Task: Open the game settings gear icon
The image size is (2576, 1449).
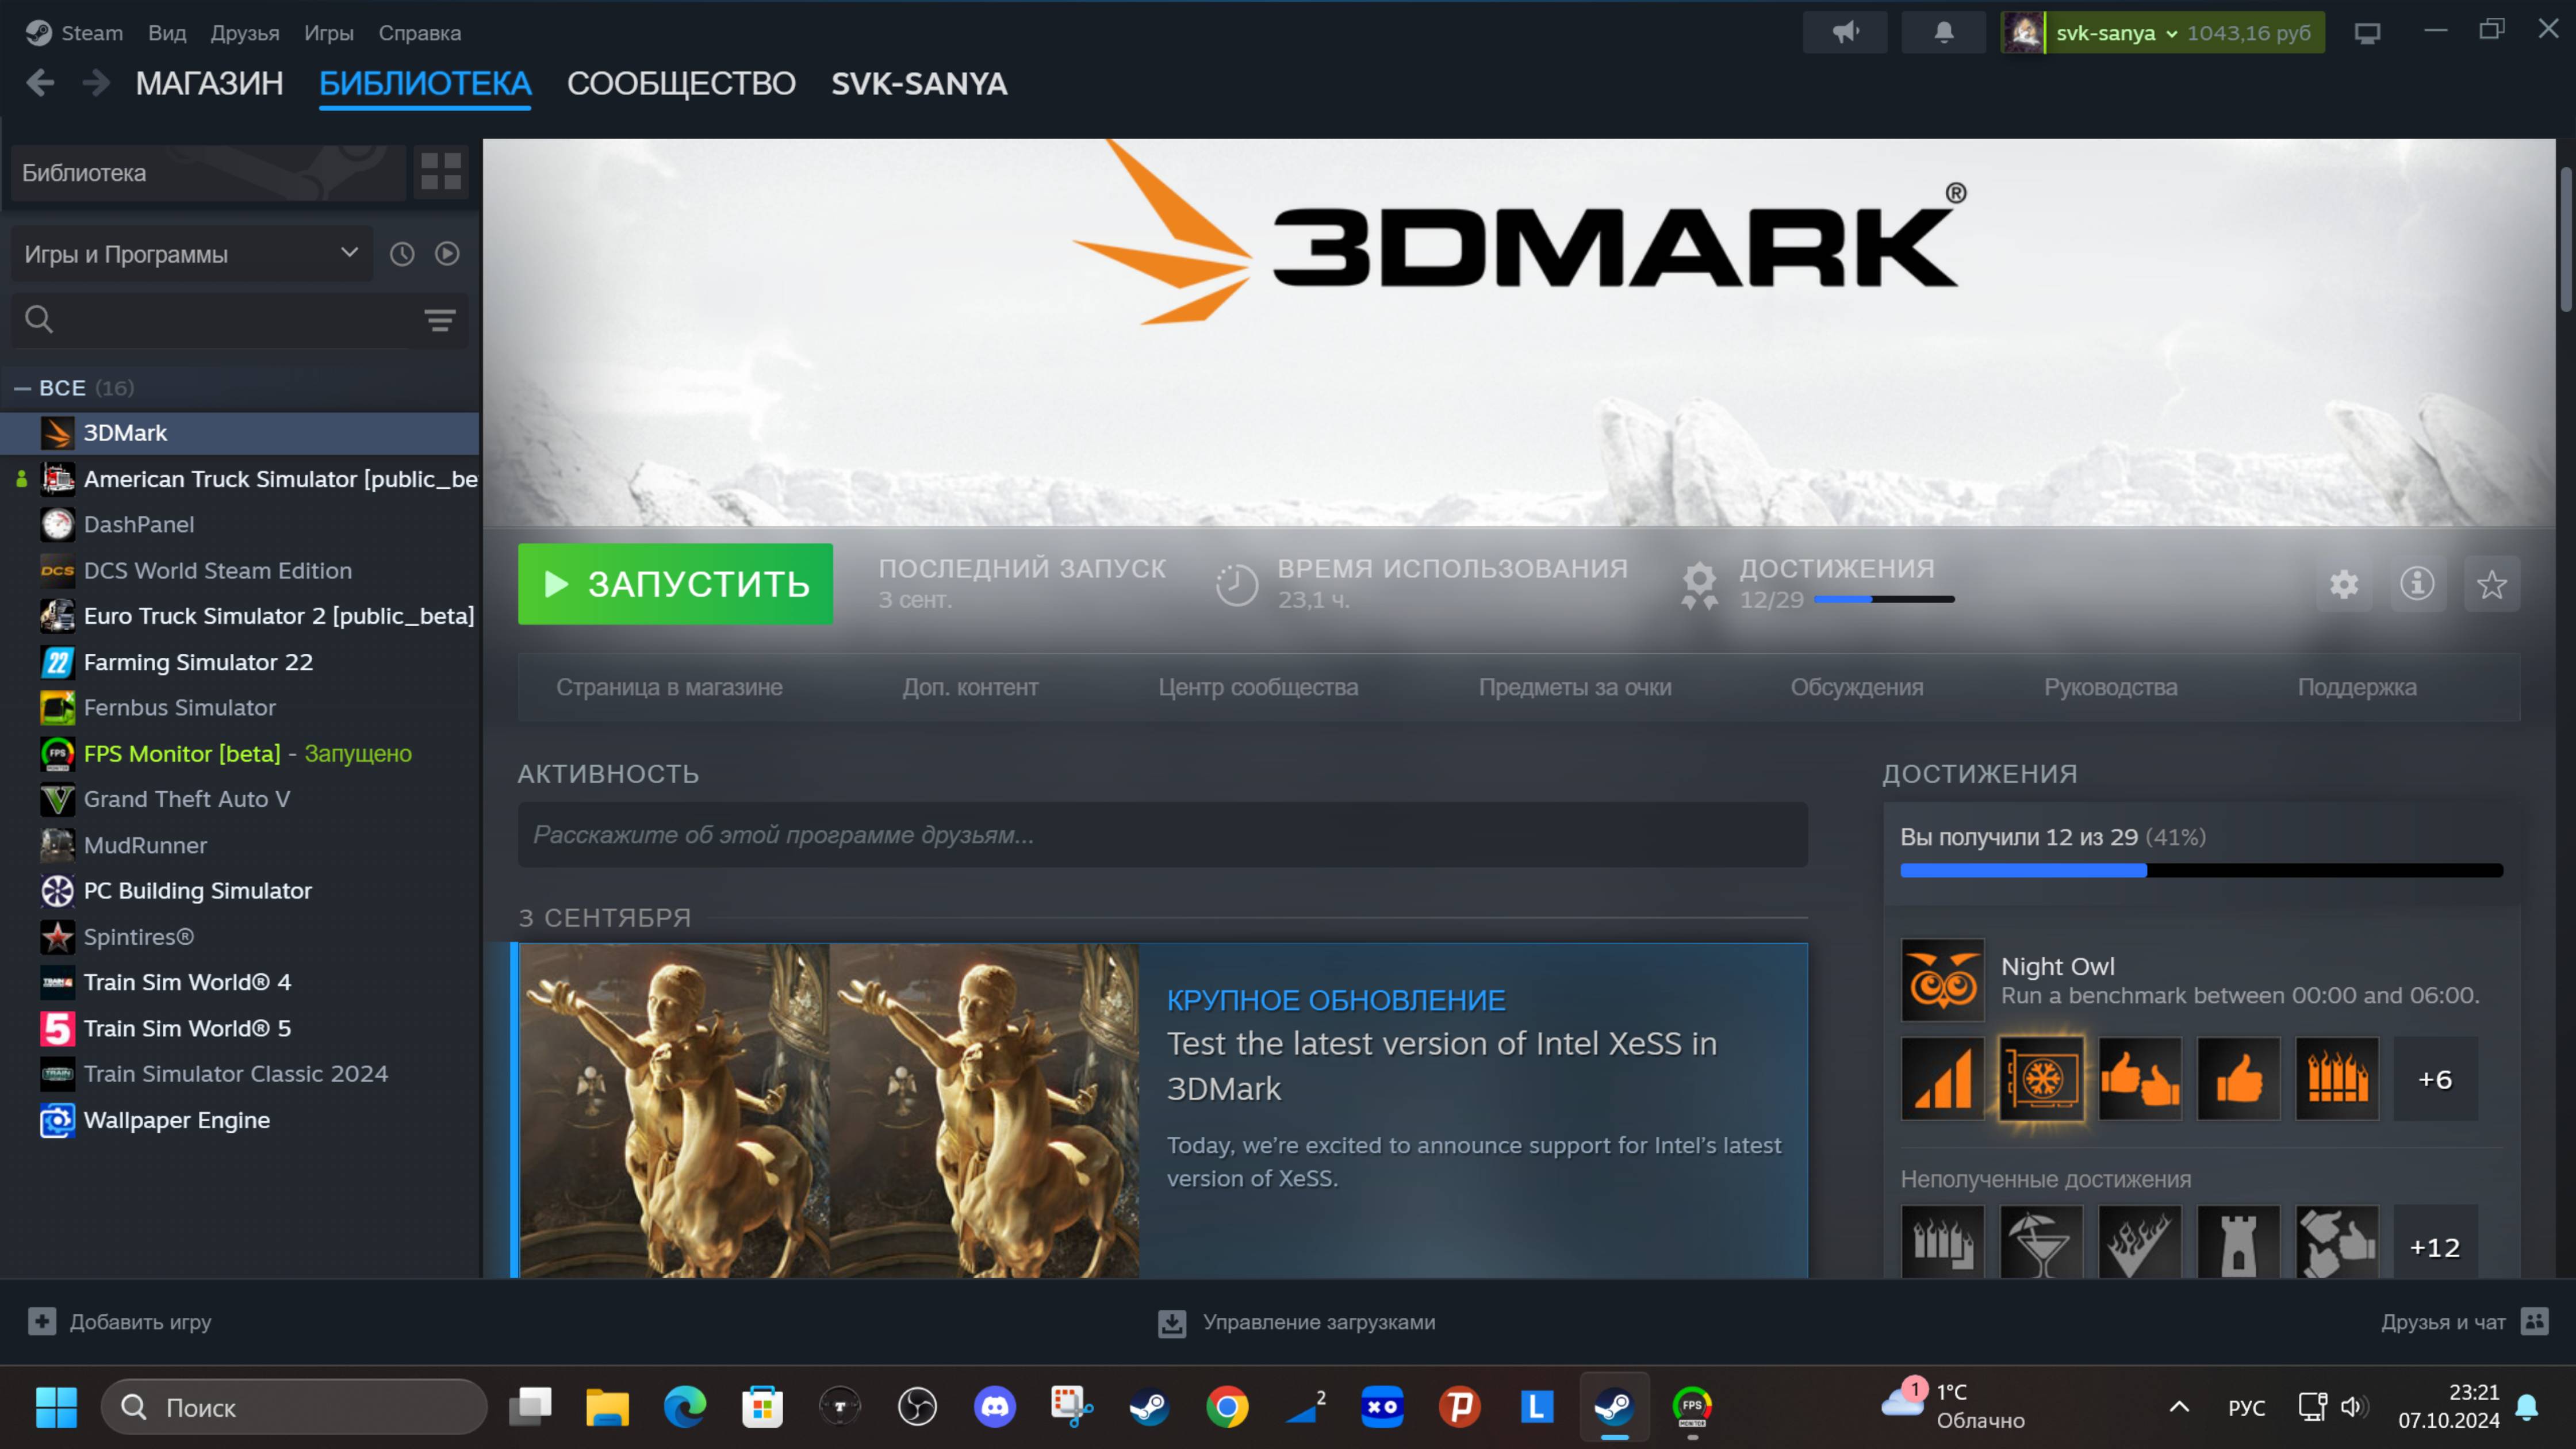Action: 2344,584
